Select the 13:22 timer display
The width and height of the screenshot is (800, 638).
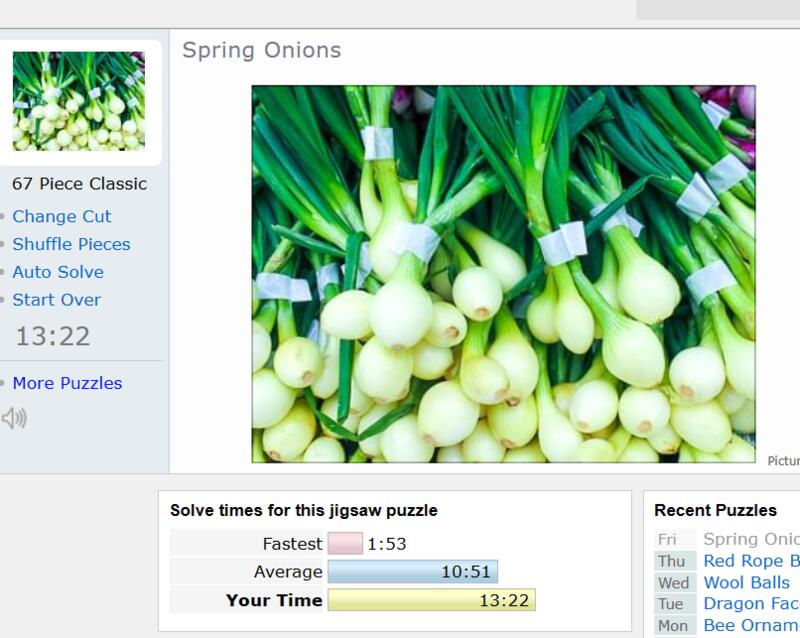pyautogui.click(x=53, y=336)
